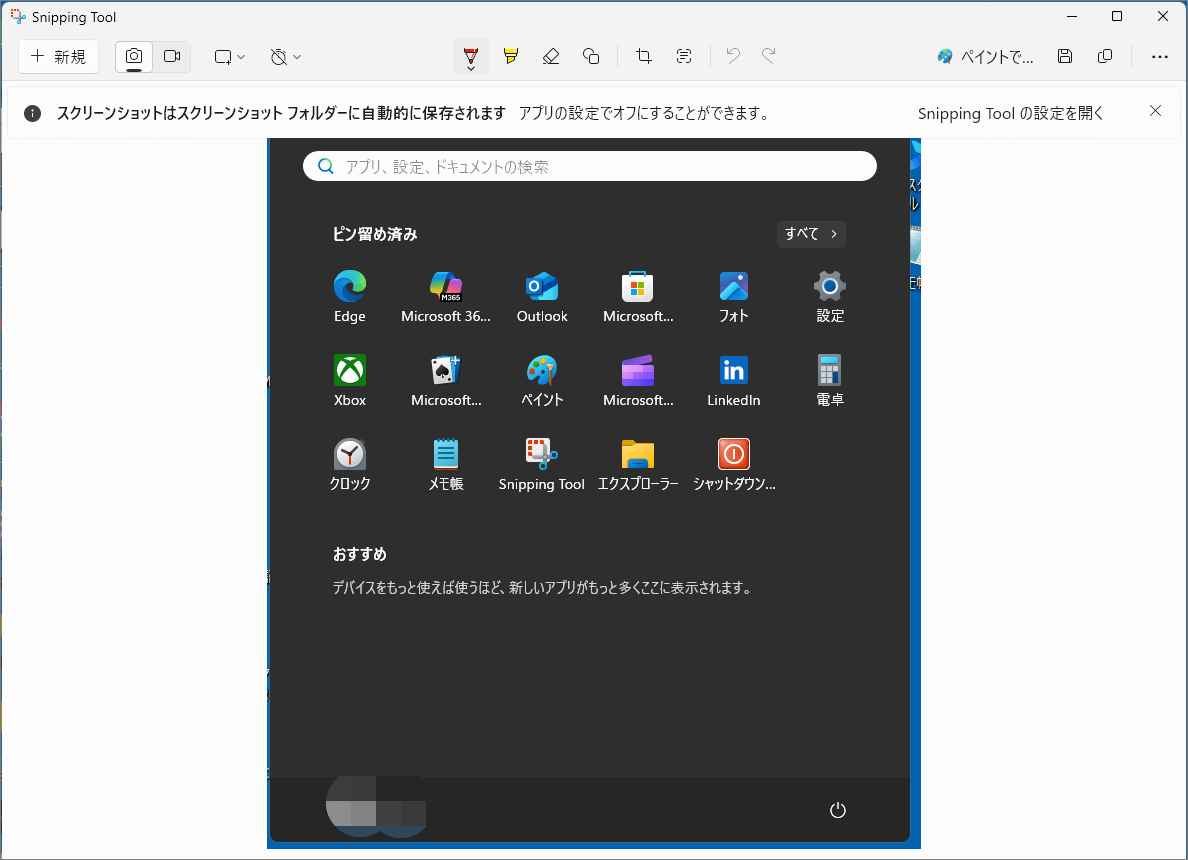Open the Xbox pinned app
Screen dimensions: 1188x860
click(x=350, y=381)
